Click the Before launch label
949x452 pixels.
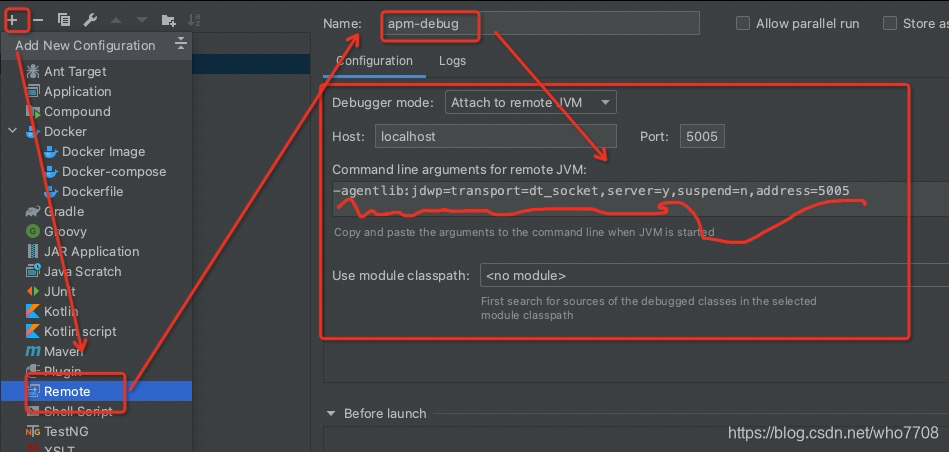(x=385, y=414)
